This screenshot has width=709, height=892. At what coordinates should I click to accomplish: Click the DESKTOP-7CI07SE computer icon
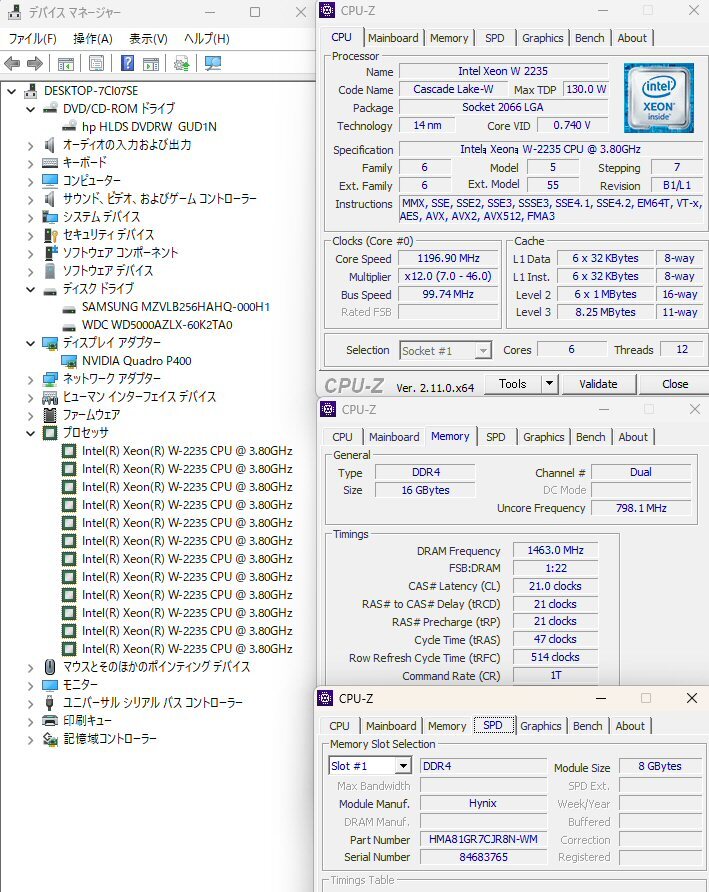coord(31,91)
